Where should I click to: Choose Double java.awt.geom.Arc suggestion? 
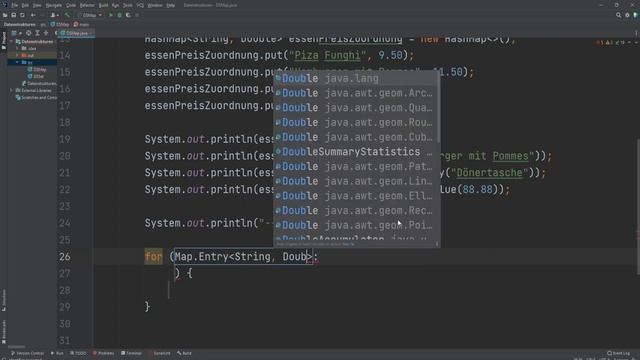coord(355,93)
